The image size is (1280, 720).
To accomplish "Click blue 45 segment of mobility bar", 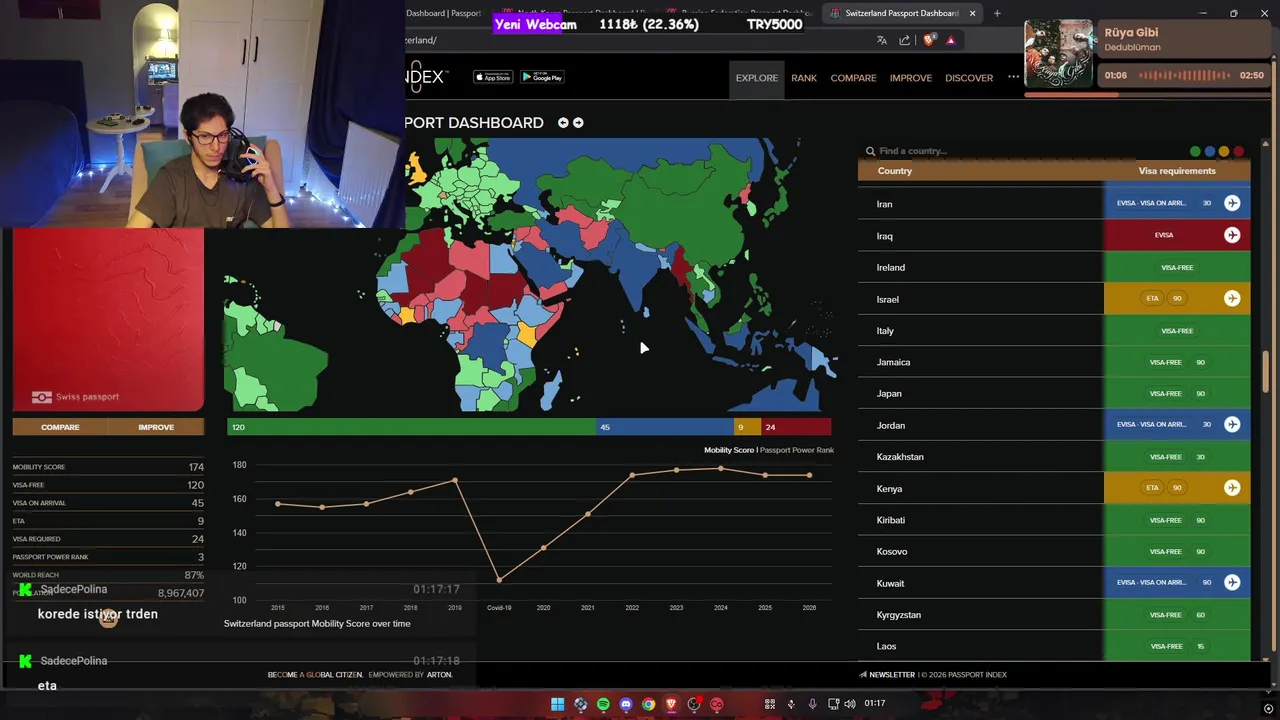I will pos(665,427).
